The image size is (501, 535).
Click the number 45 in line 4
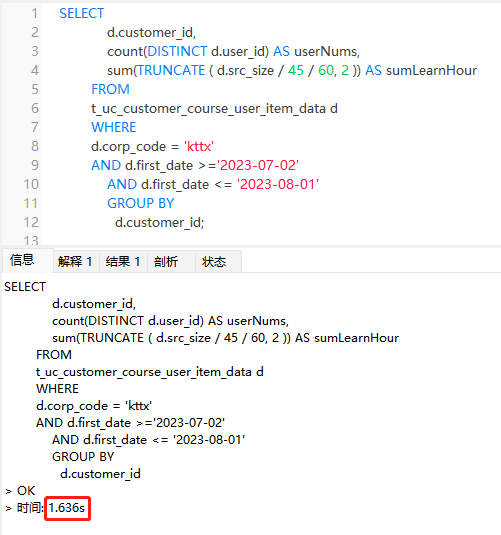pos(296,71)
